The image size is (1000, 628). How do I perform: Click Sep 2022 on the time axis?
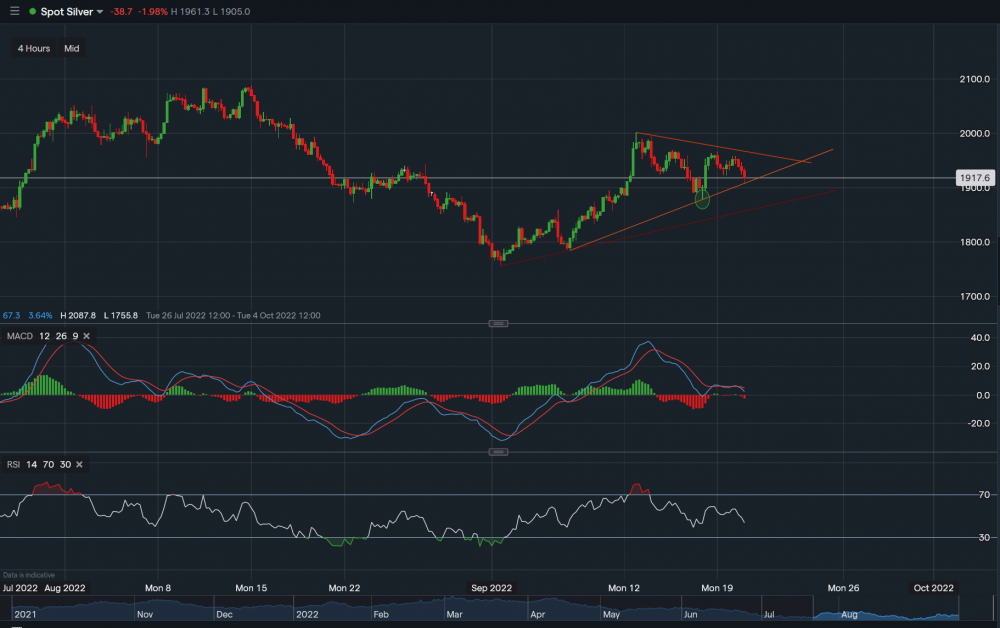(491, 588)
